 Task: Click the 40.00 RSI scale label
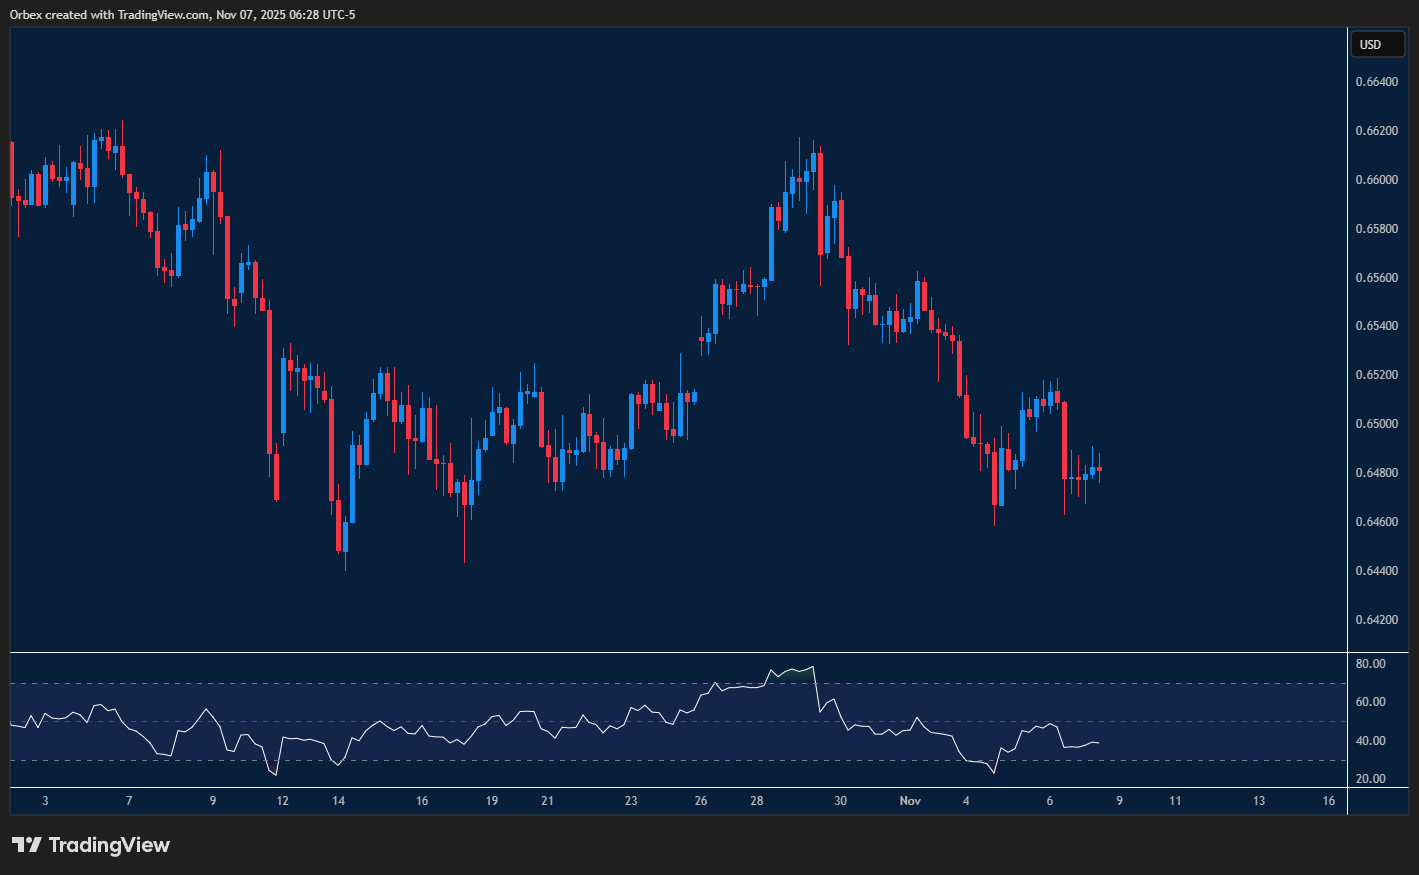[1370, 741]
